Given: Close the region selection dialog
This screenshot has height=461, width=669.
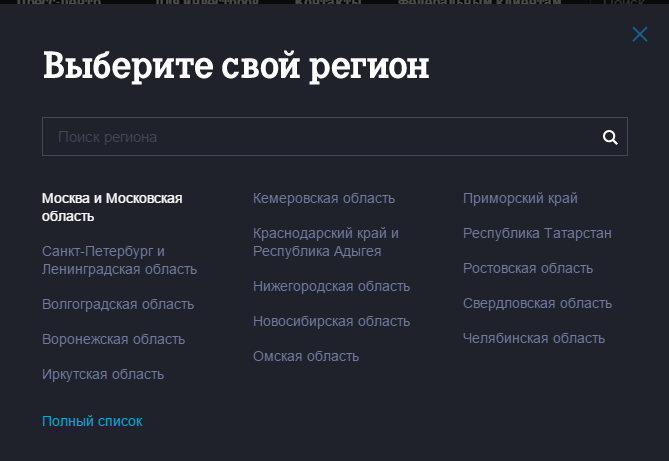Looking at the screenshot, I should pos(640,34).
